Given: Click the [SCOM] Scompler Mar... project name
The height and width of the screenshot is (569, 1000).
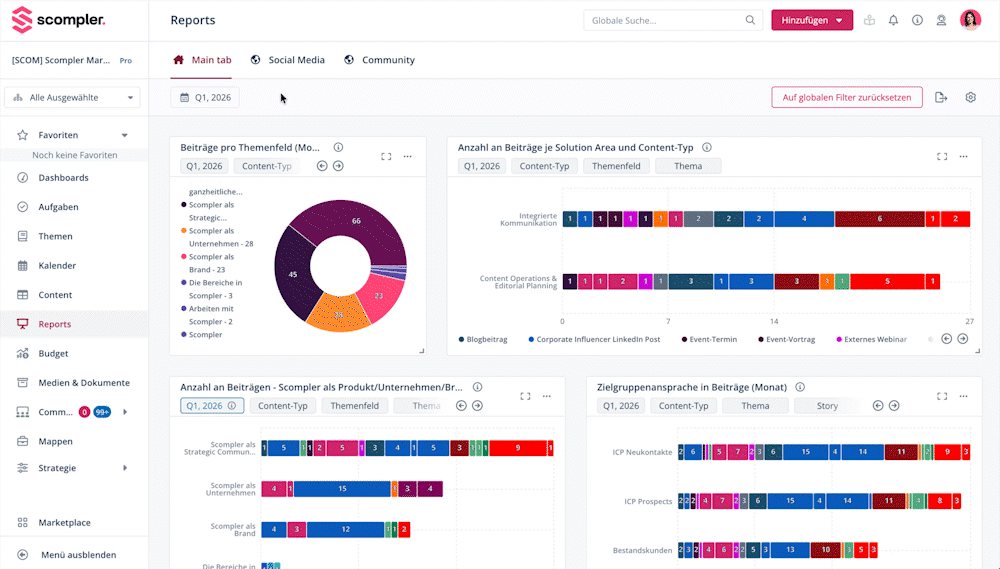Looking at the screenshot, I should [61, 61].
